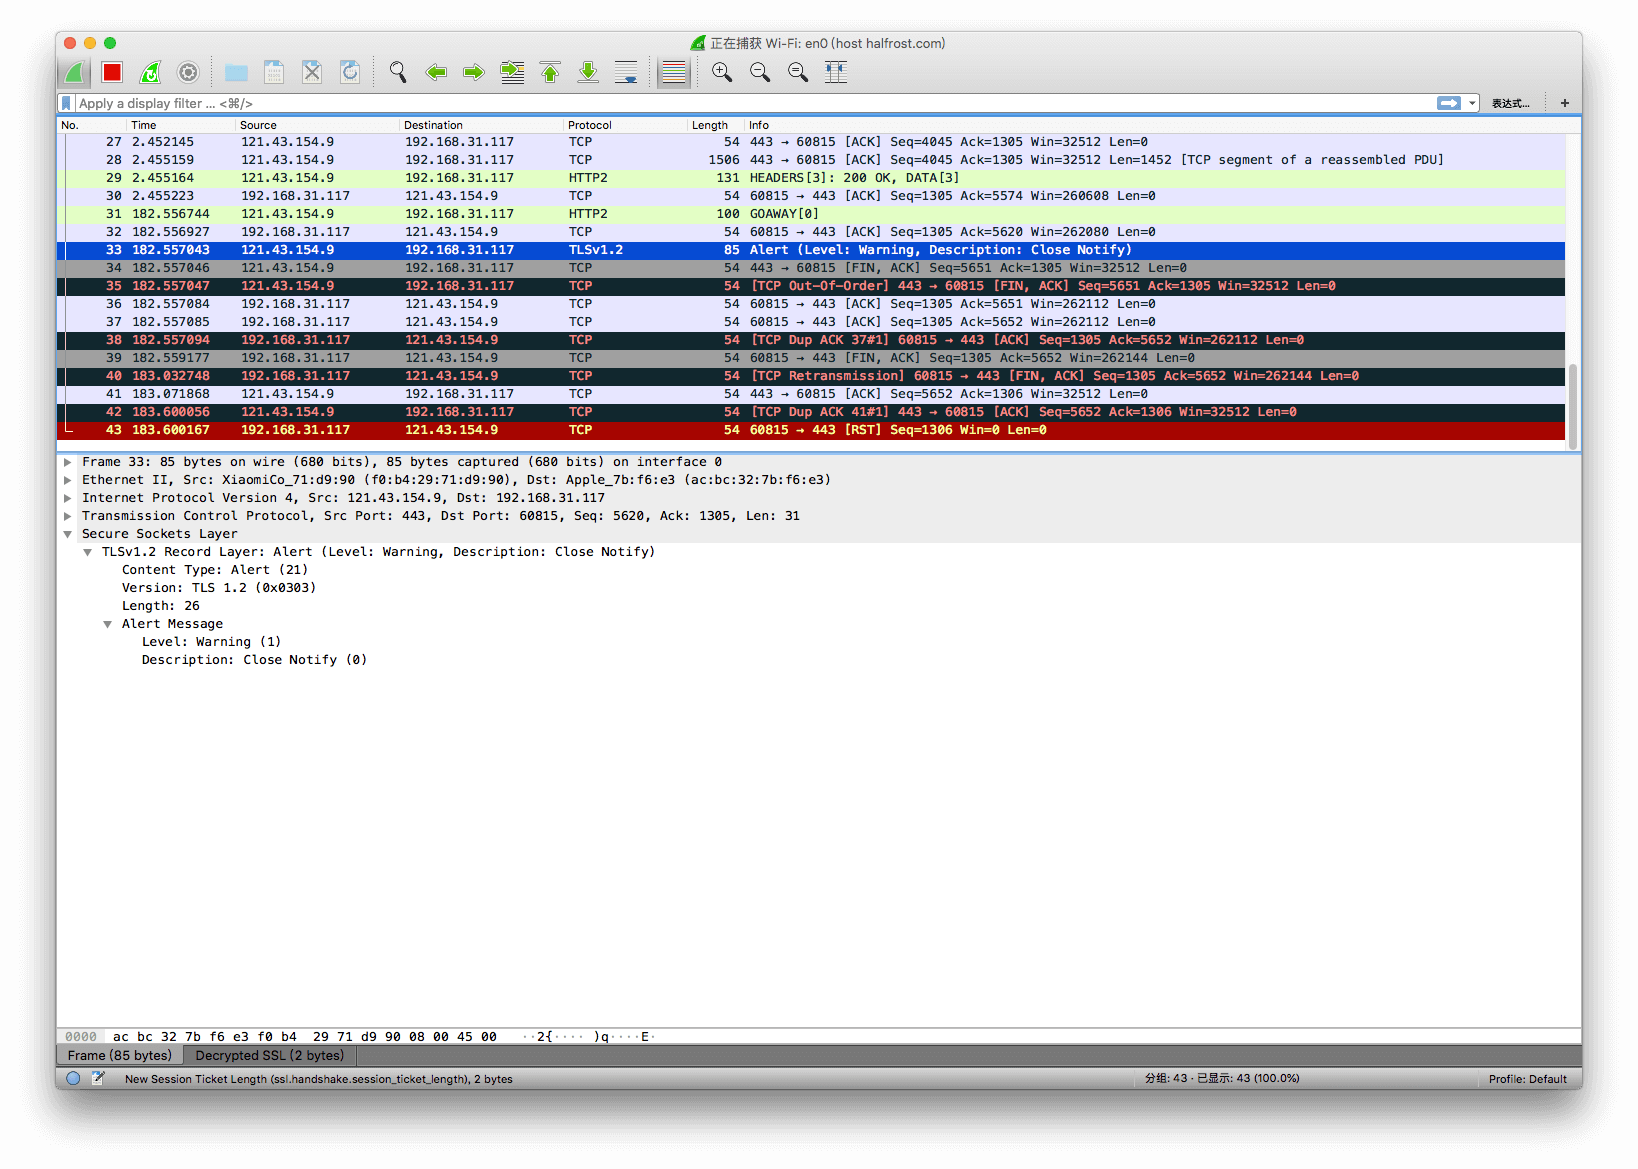1638x1169 pixels.
Task: Collapse the Alert Message node
Action: click(107, 624)
